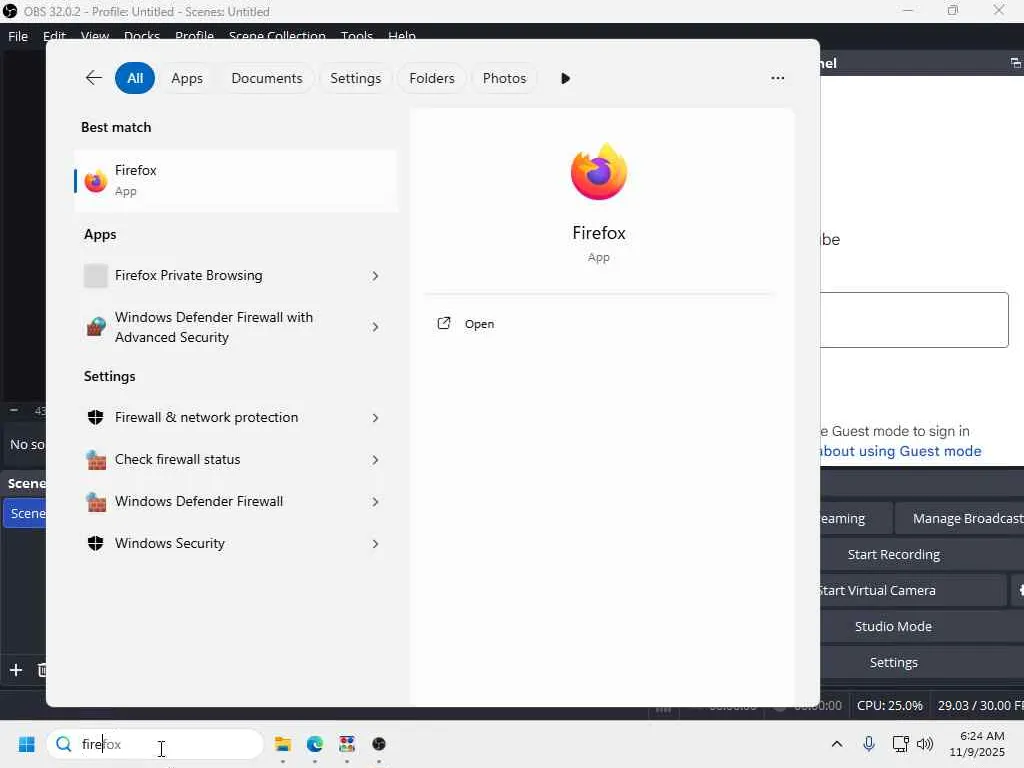Image resolution: width=1024 pixels, height=768 pixels.
Task: Click Start Recording in OBS
Action: (921, 554)
